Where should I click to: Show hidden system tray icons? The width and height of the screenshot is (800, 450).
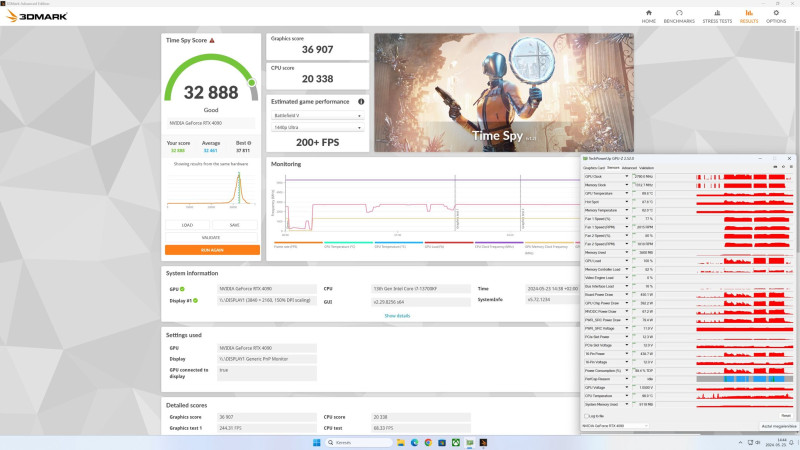(x=740, y=442)
